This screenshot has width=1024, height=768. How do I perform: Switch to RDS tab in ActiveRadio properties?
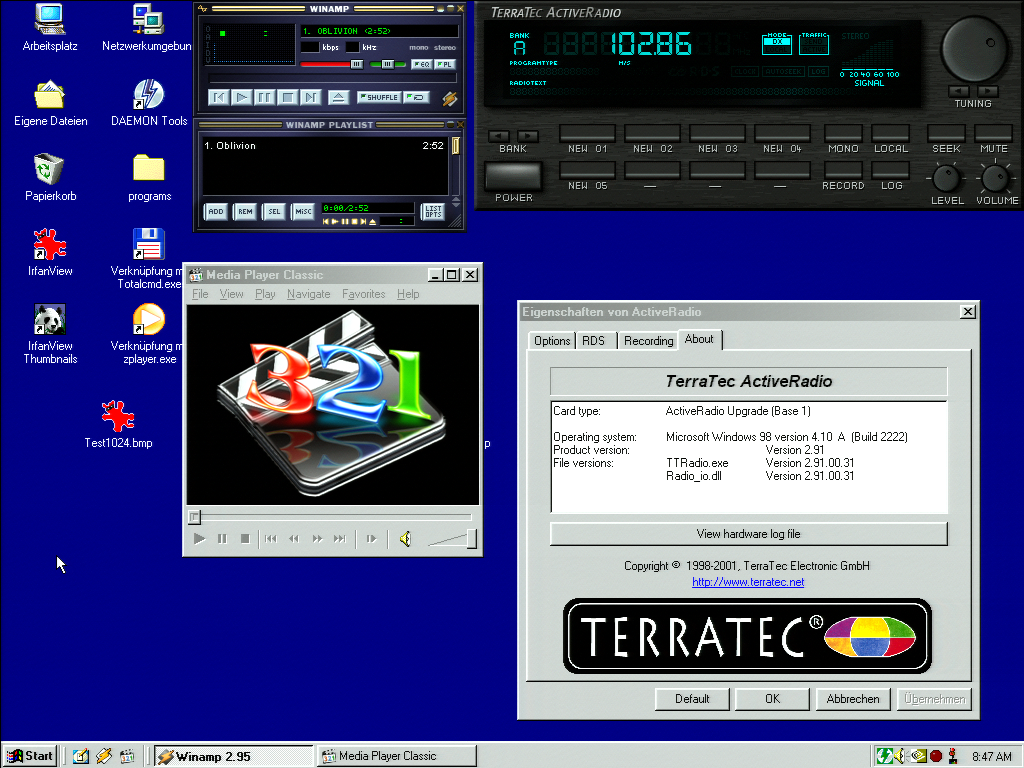[x=594, y=341]
